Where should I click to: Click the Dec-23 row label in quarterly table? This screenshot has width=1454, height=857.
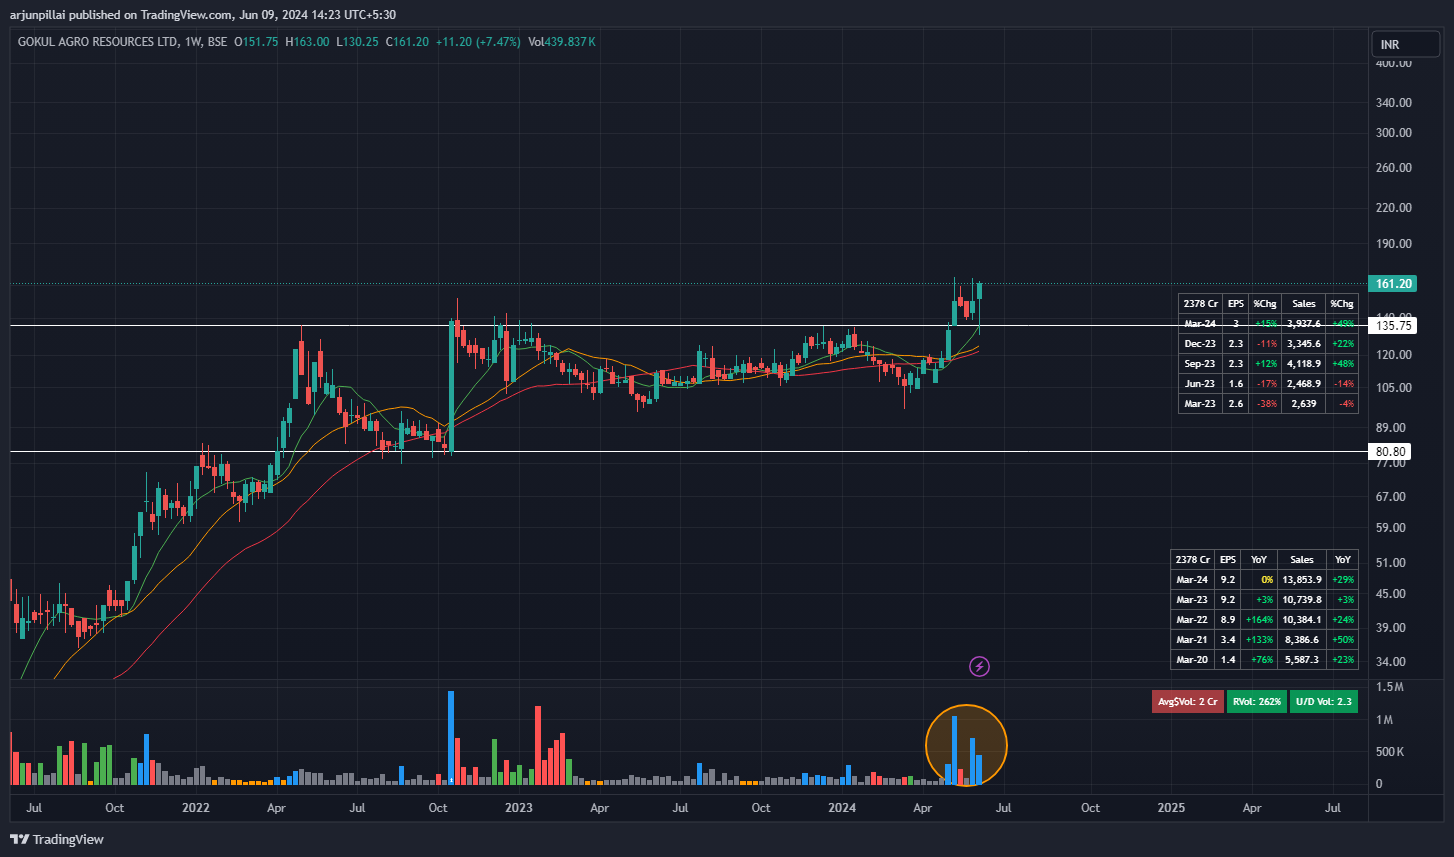click(x=1200, y=343)
